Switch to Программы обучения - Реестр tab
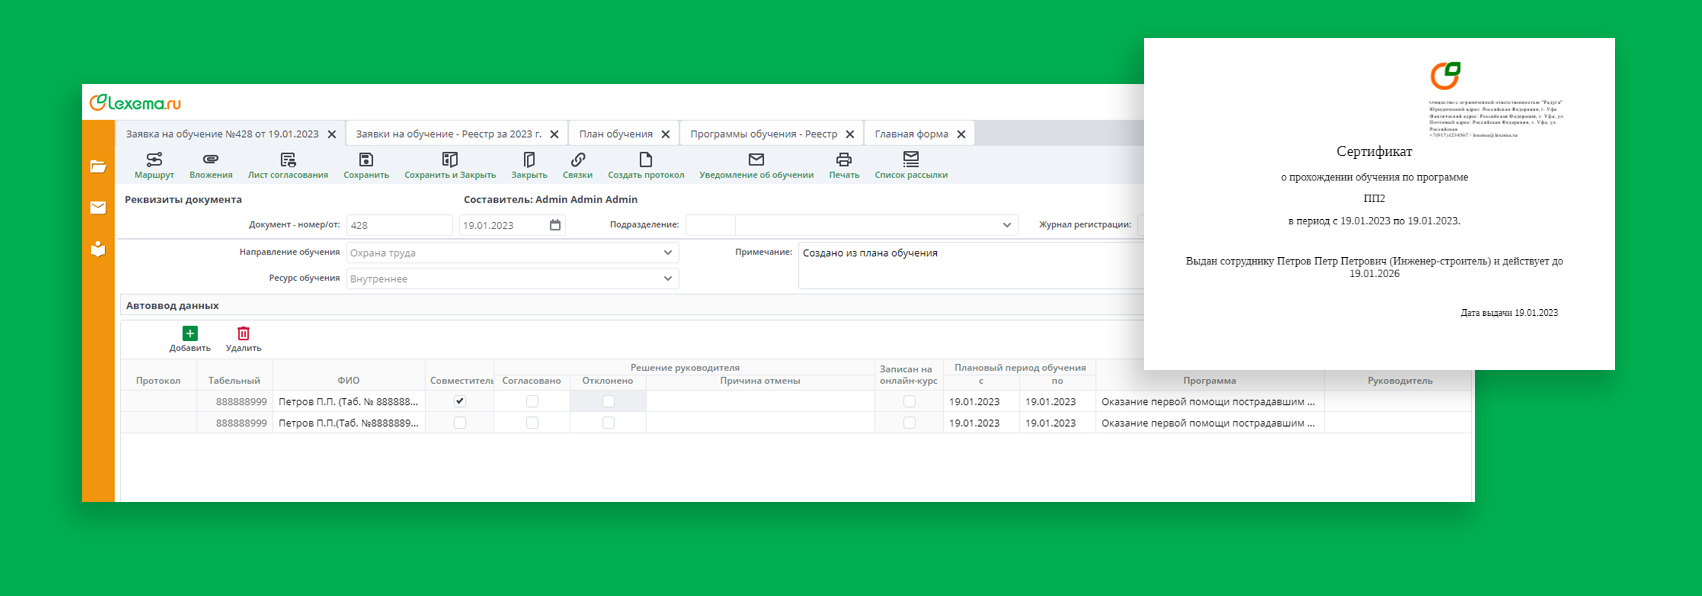 point(763,134)
